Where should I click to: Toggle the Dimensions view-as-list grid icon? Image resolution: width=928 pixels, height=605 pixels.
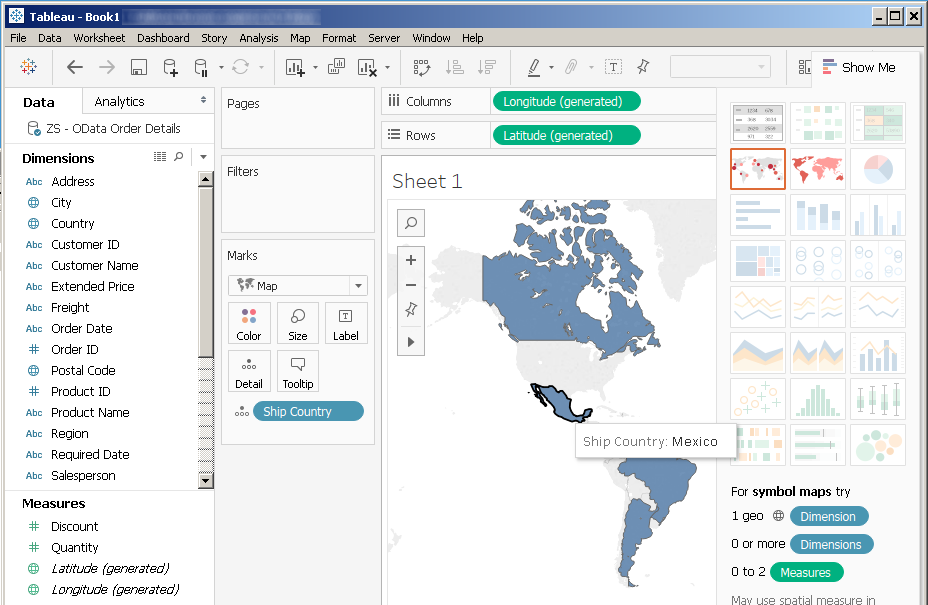160,157
